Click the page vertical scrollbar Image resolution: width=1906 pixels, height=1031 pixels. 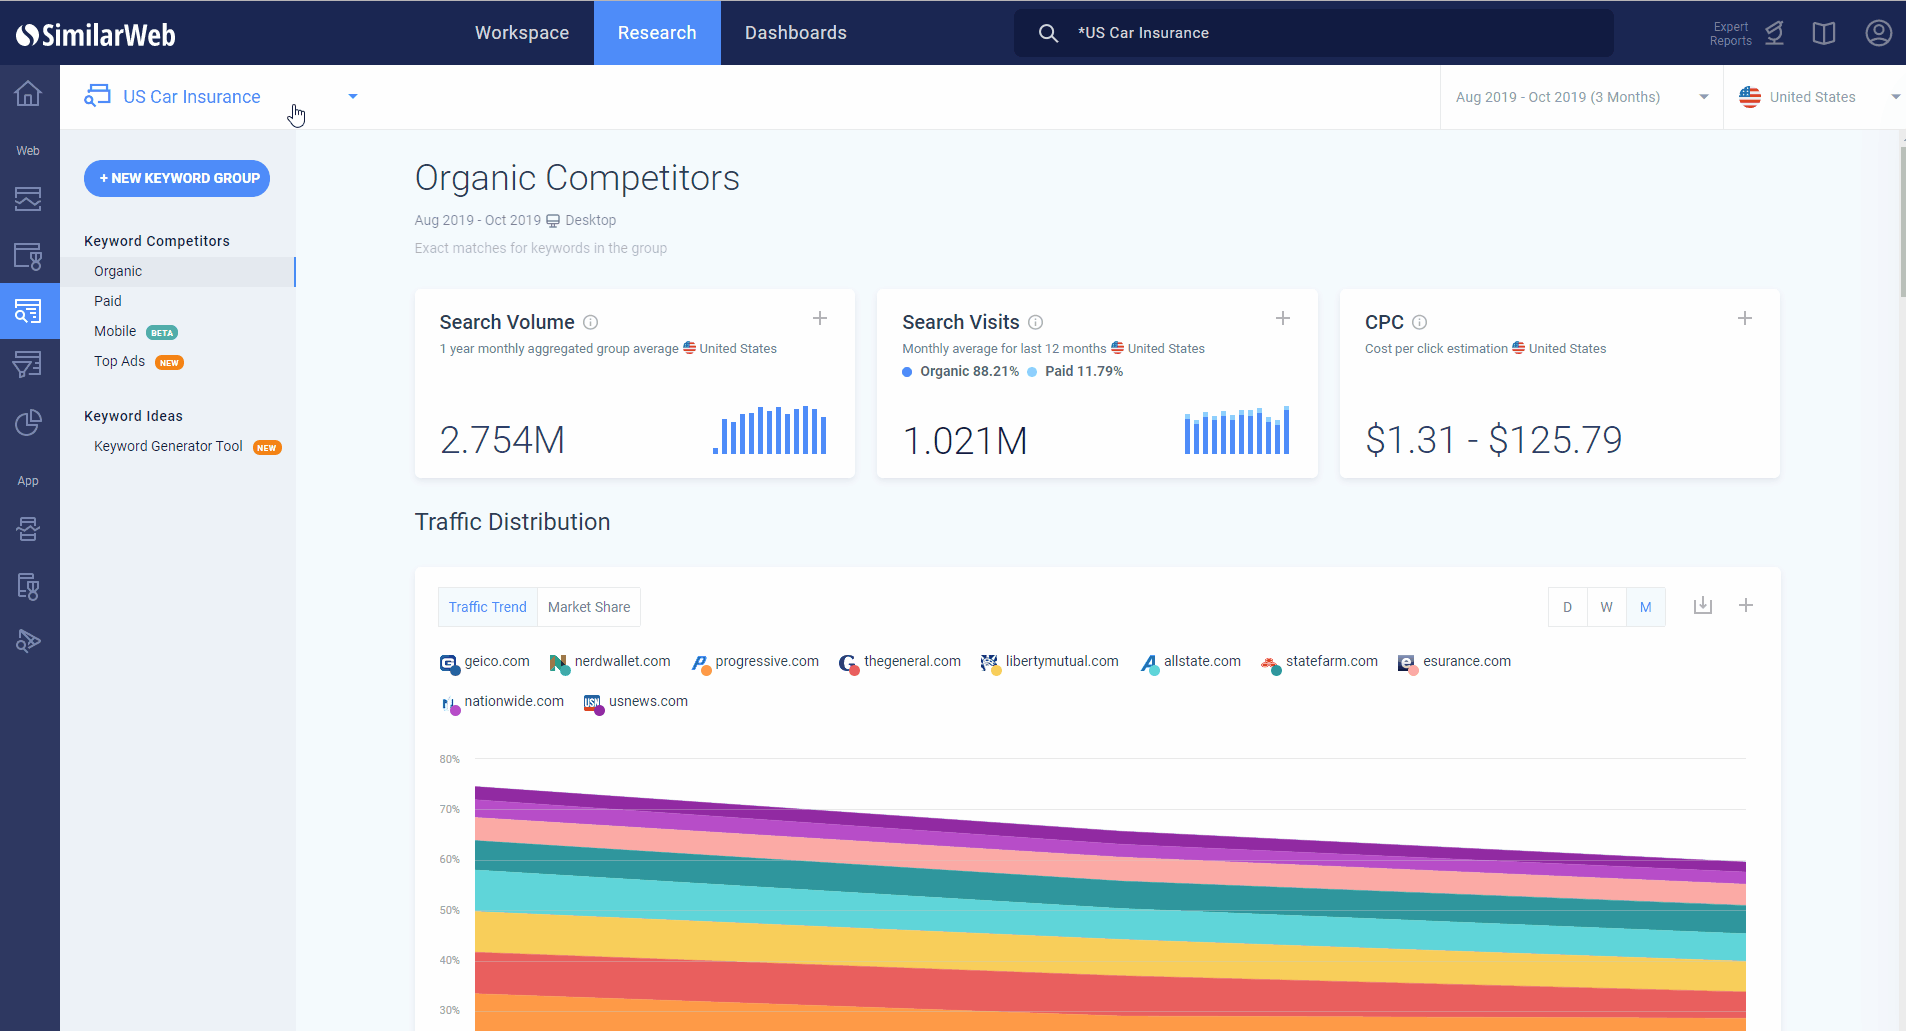(x=1902, y=220)
